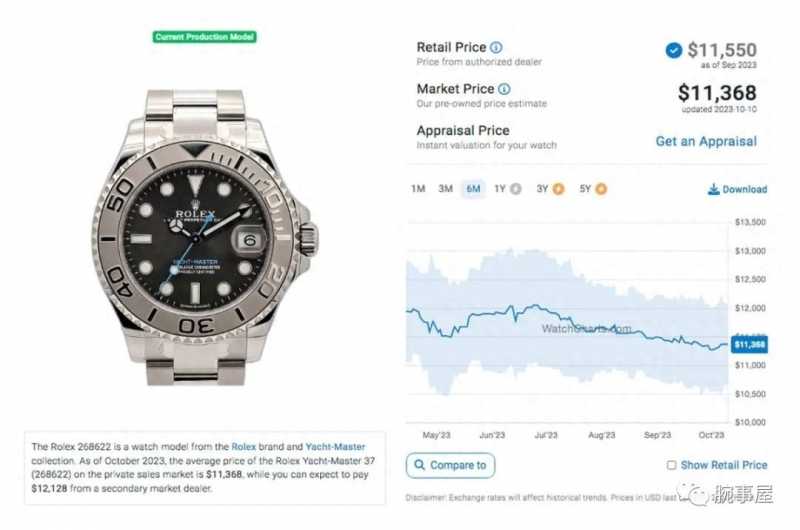The width and height of the screenshot is (800, 530).
Task: Click the premium badge beside 1Y
Action: pyautogui.click(x=516, y=189)
